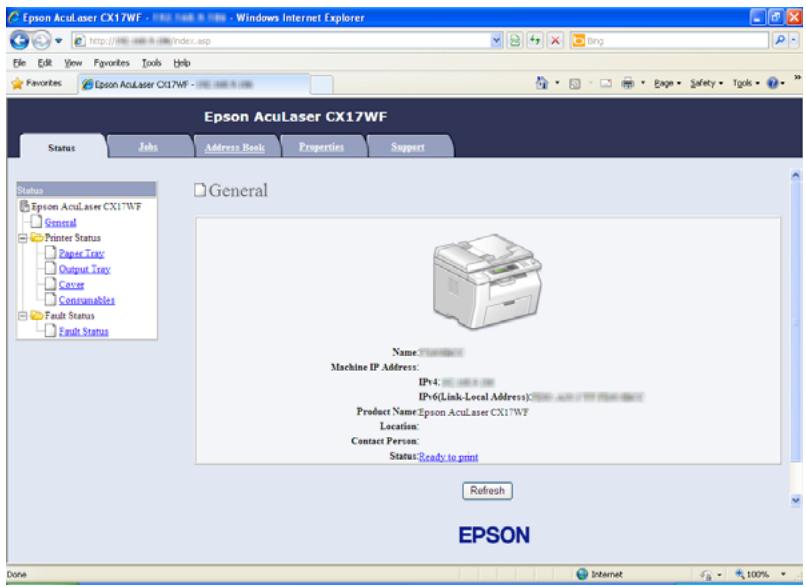Open the Edit menu
Viewport: 806px width, 587px height.
(45, 63)
